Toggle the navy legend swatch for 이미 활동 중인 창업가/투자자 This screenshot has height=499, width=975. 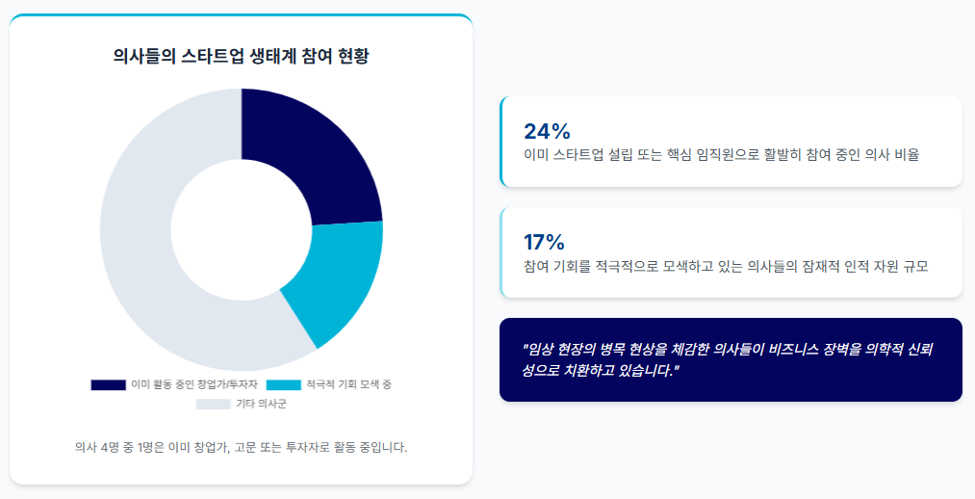coord(108,385)
